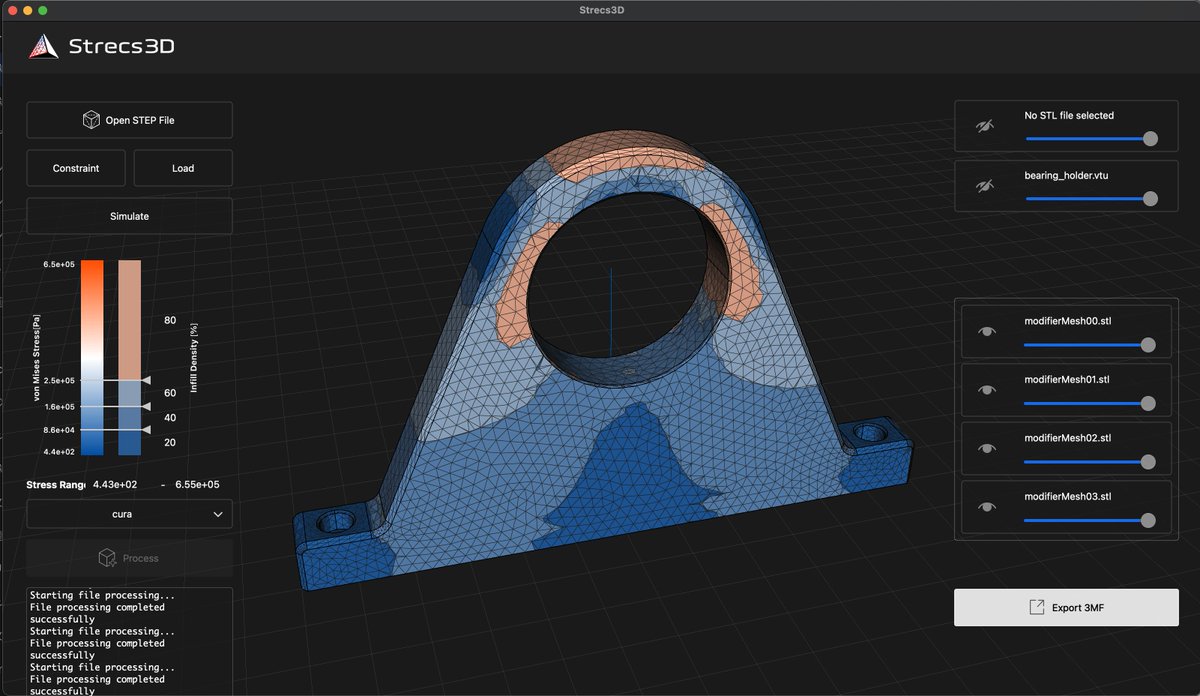
Task: Click the Constraint button
Action: tap(76, 168)
